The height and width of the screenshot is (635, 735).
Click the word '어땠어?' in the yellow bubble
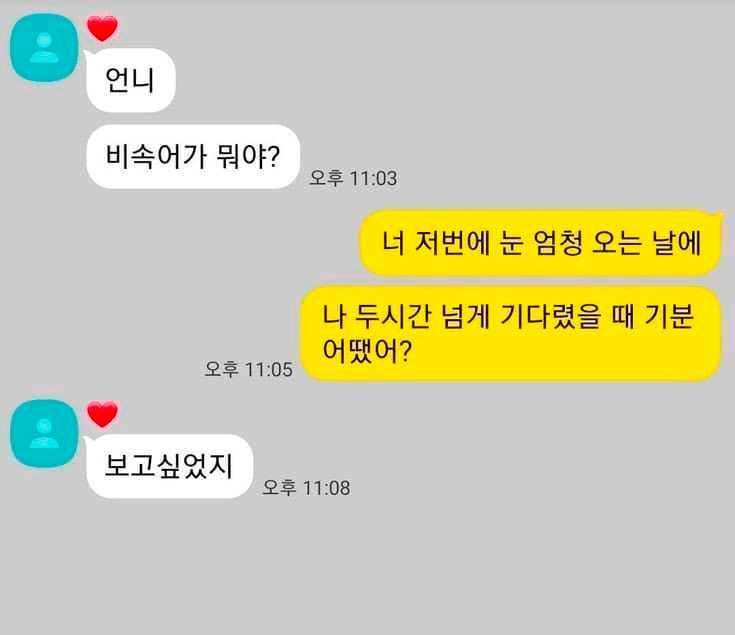pos(367,351)
